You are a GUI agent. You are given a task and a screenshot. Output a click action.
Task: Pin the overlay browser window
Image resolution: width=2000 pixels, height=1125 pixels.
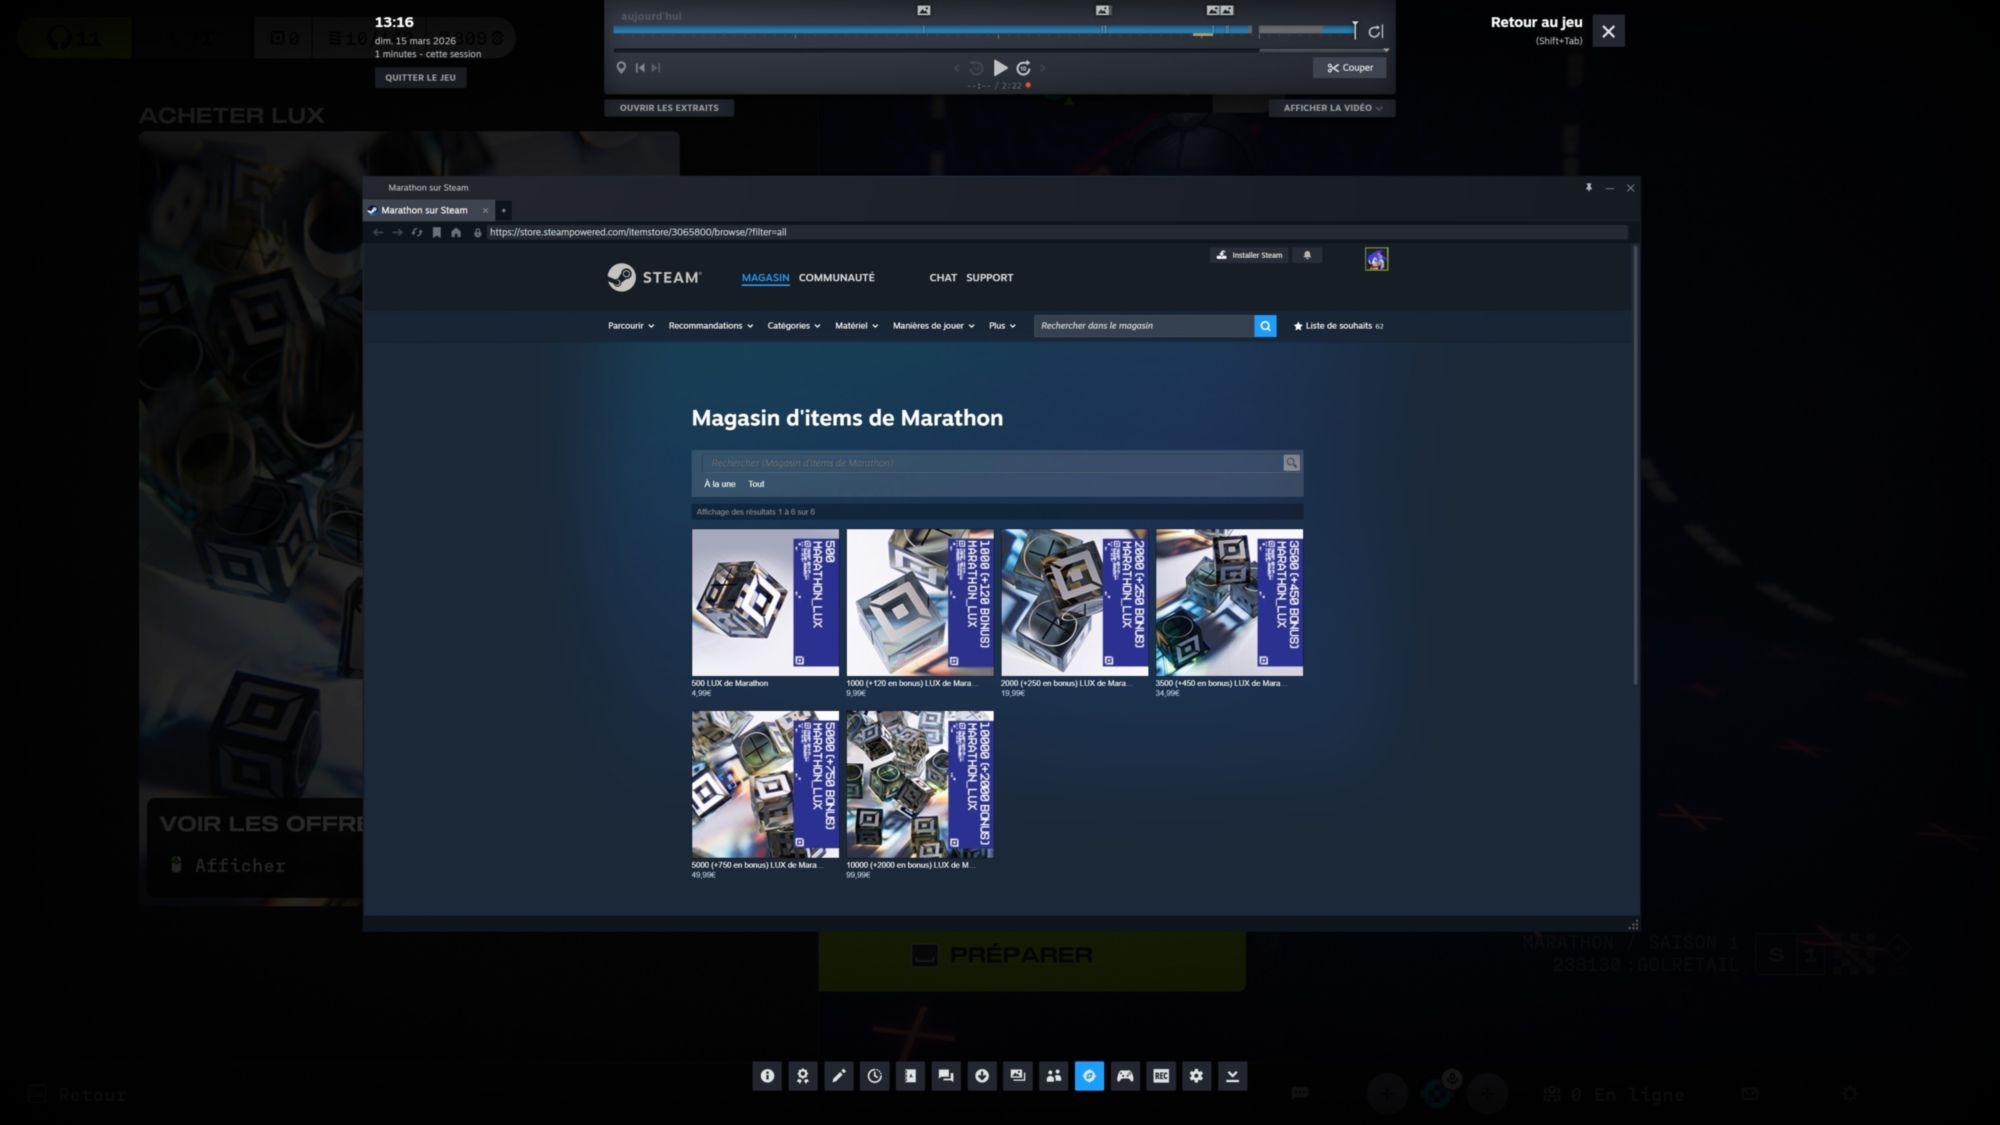pyautogui.click(x=1588, y=188)
